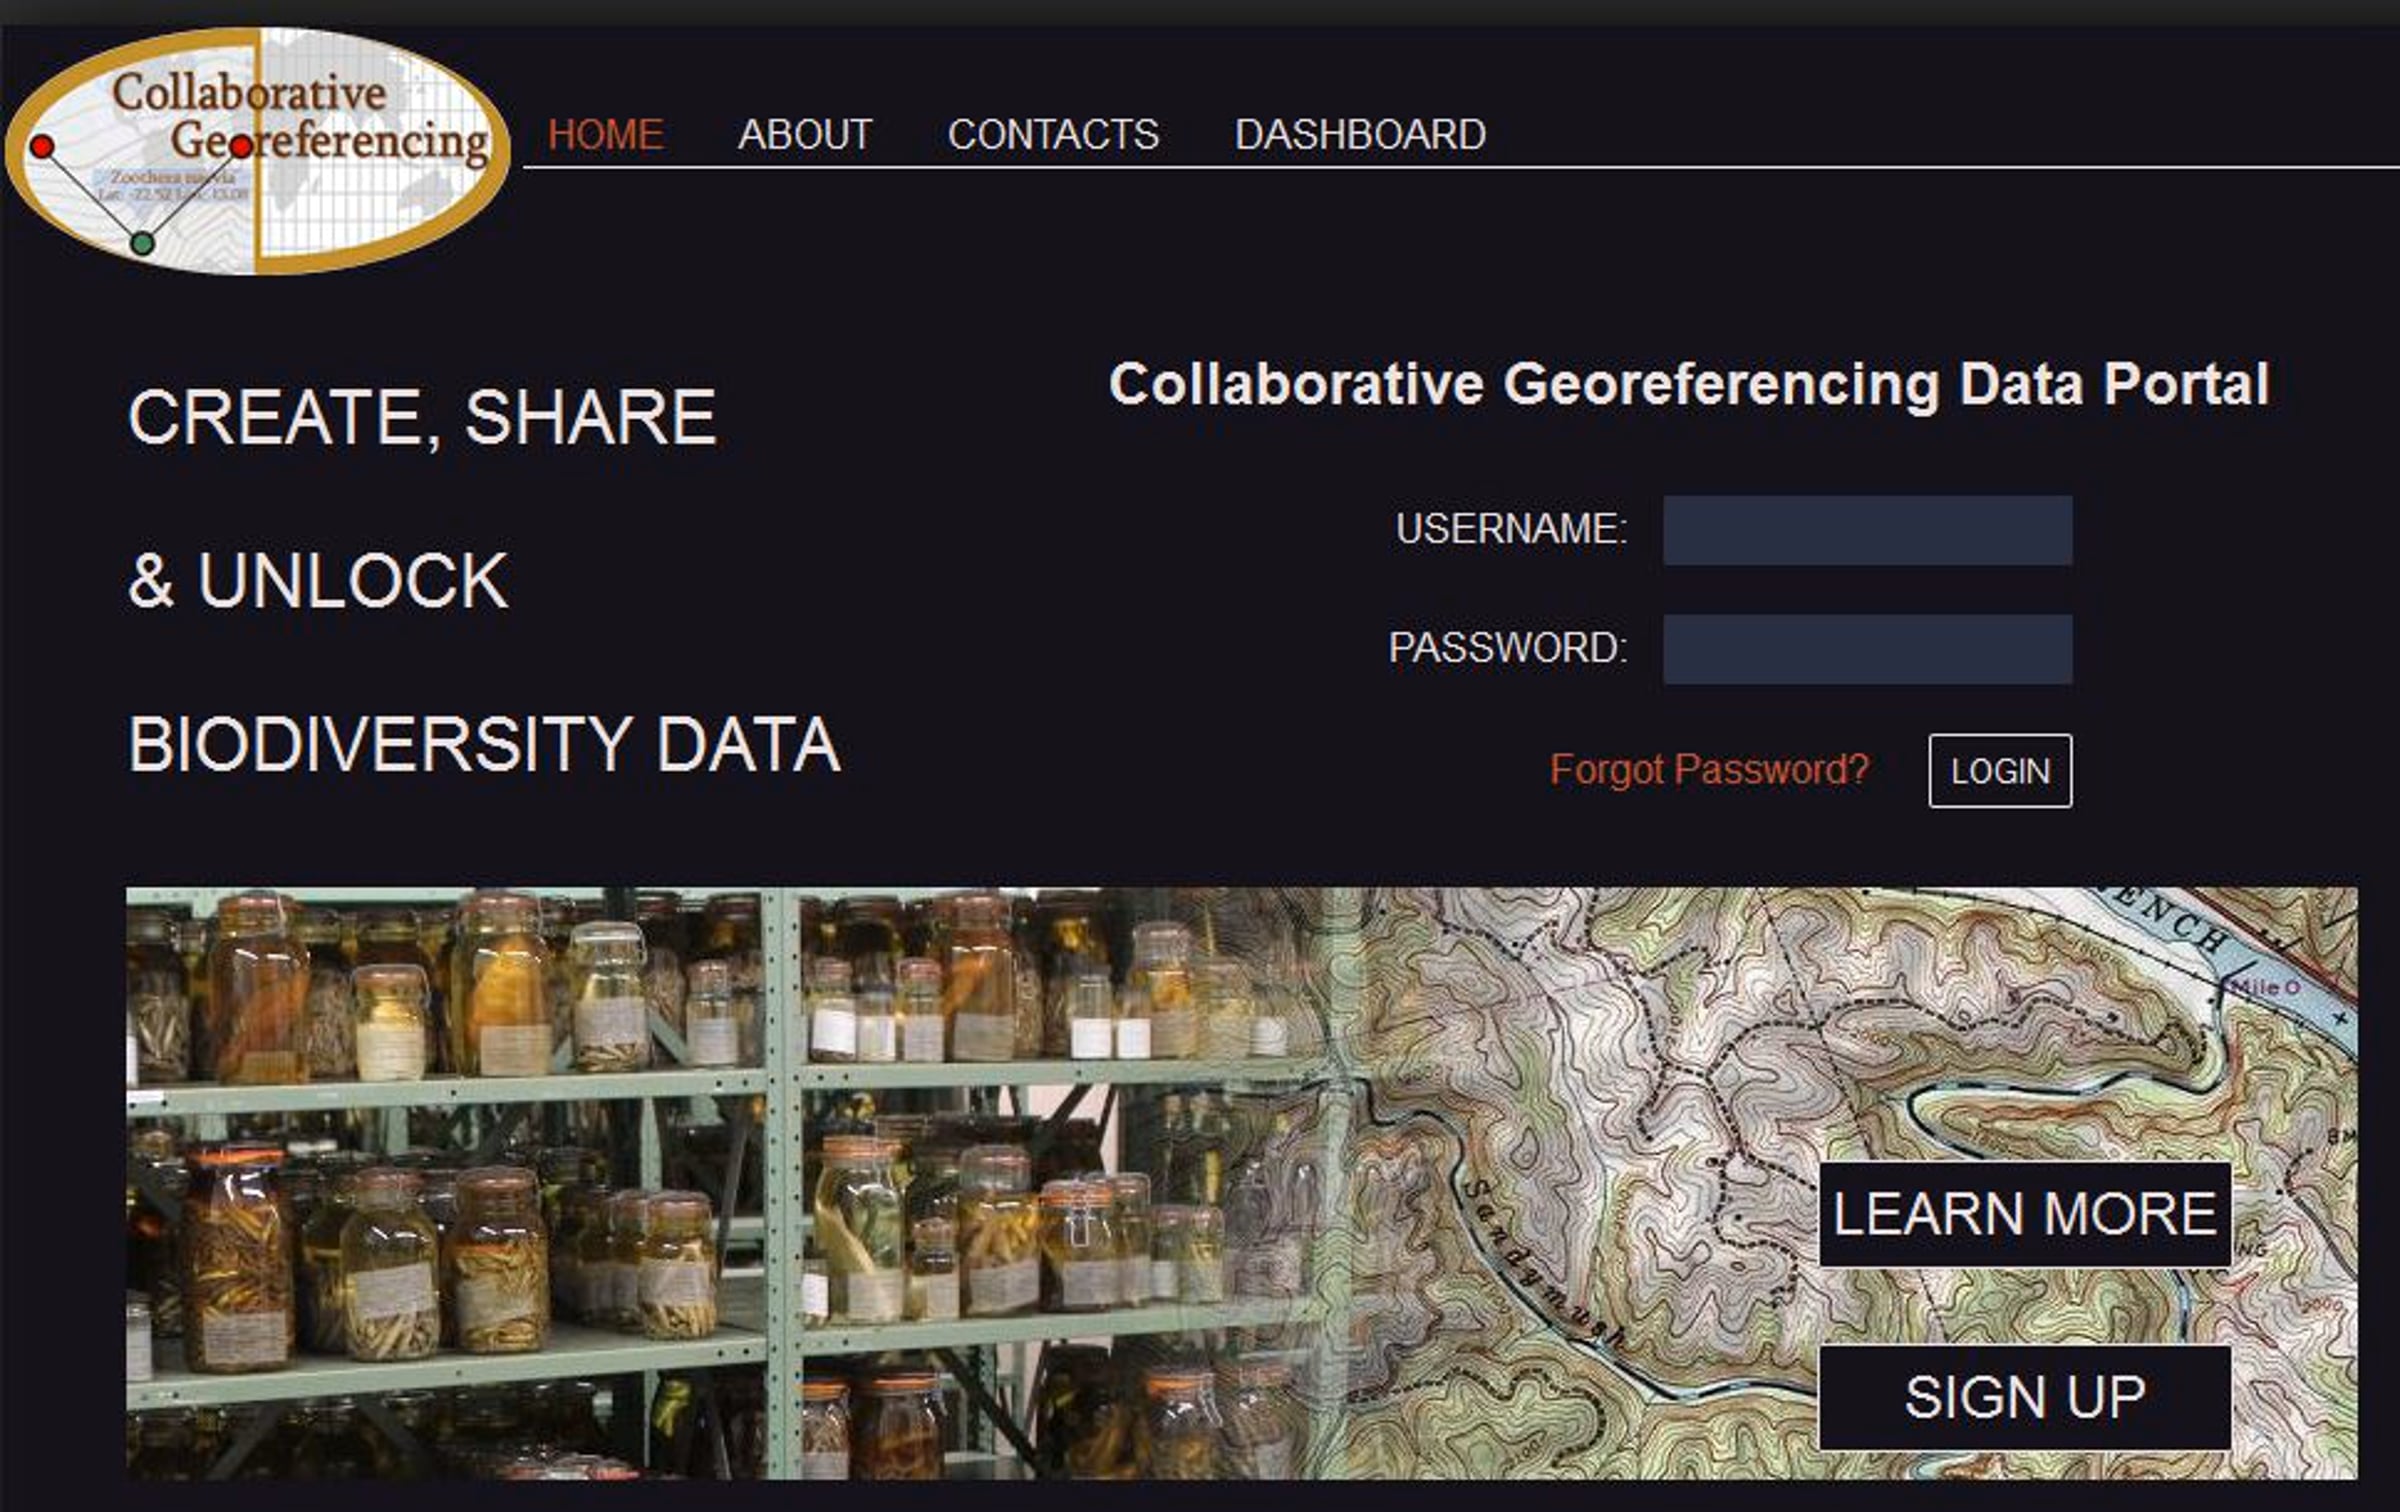This screenshot has width=2400, height=1512.
Task: Click the specimen jars shelf photo
Action: coord(640,1180)
